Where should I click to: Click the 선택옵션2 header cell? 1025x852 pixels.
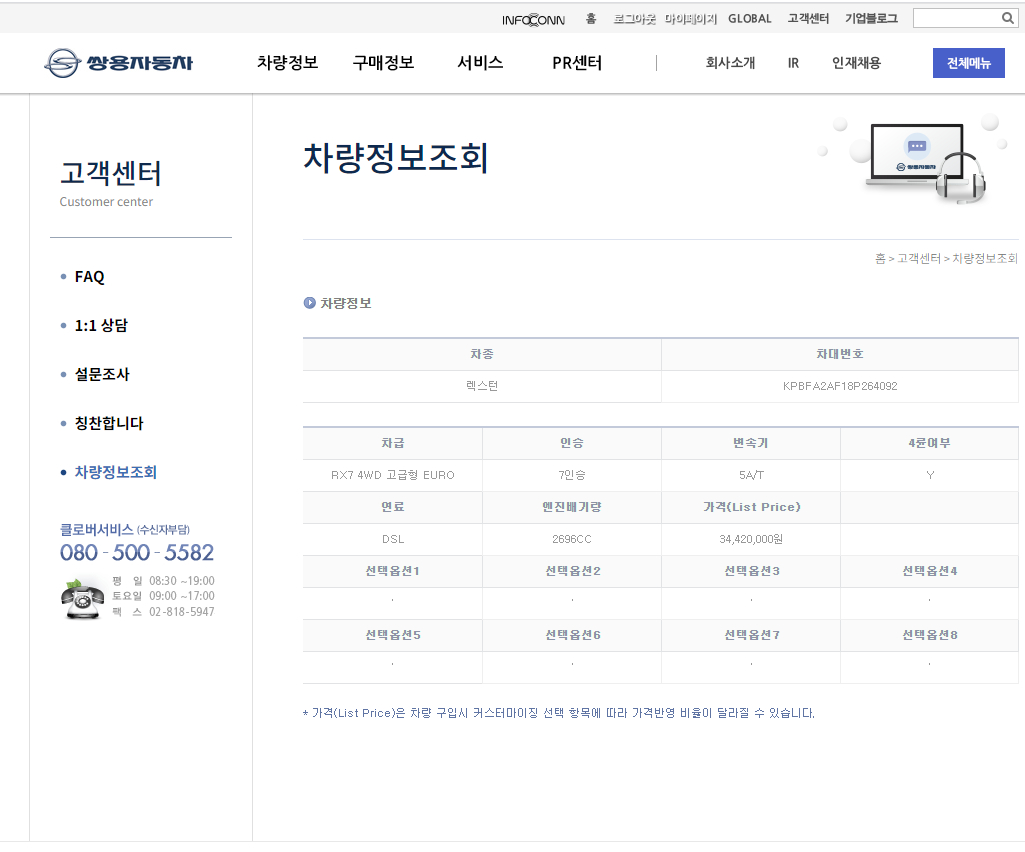point(572,571)
